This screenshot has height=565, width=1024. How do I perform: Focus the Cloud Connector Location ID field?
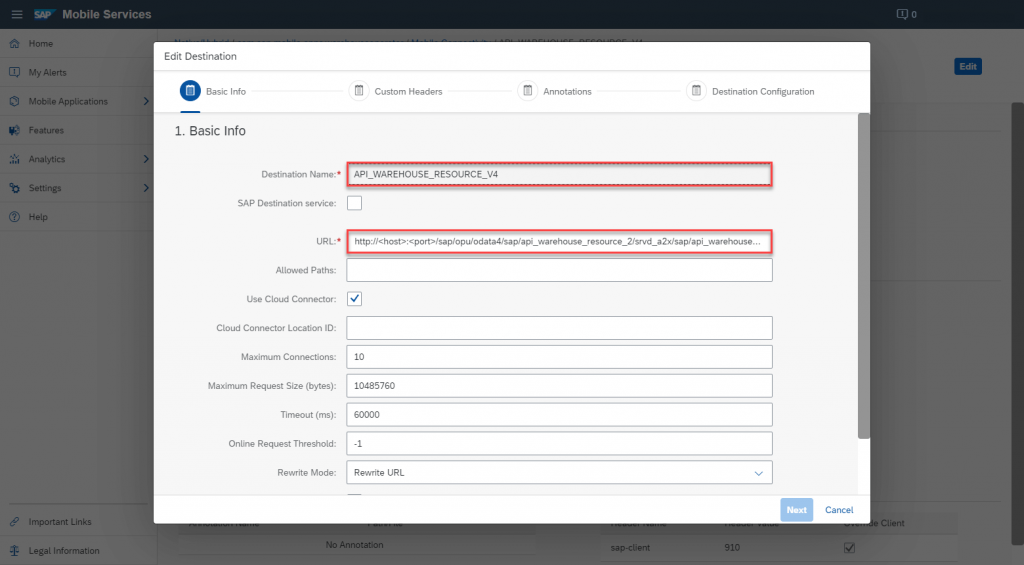pos(559,328)
